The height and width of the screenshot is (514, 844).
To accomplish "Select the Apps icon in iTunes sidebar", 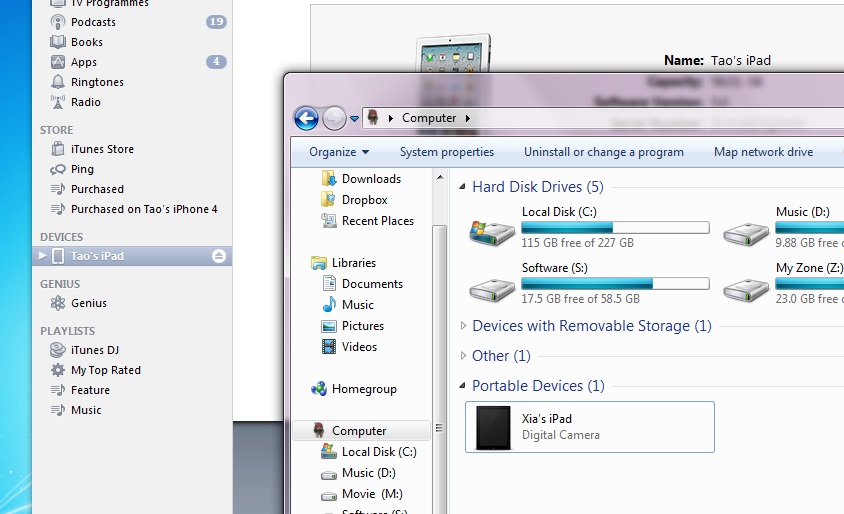I will [x=58, y=62].
